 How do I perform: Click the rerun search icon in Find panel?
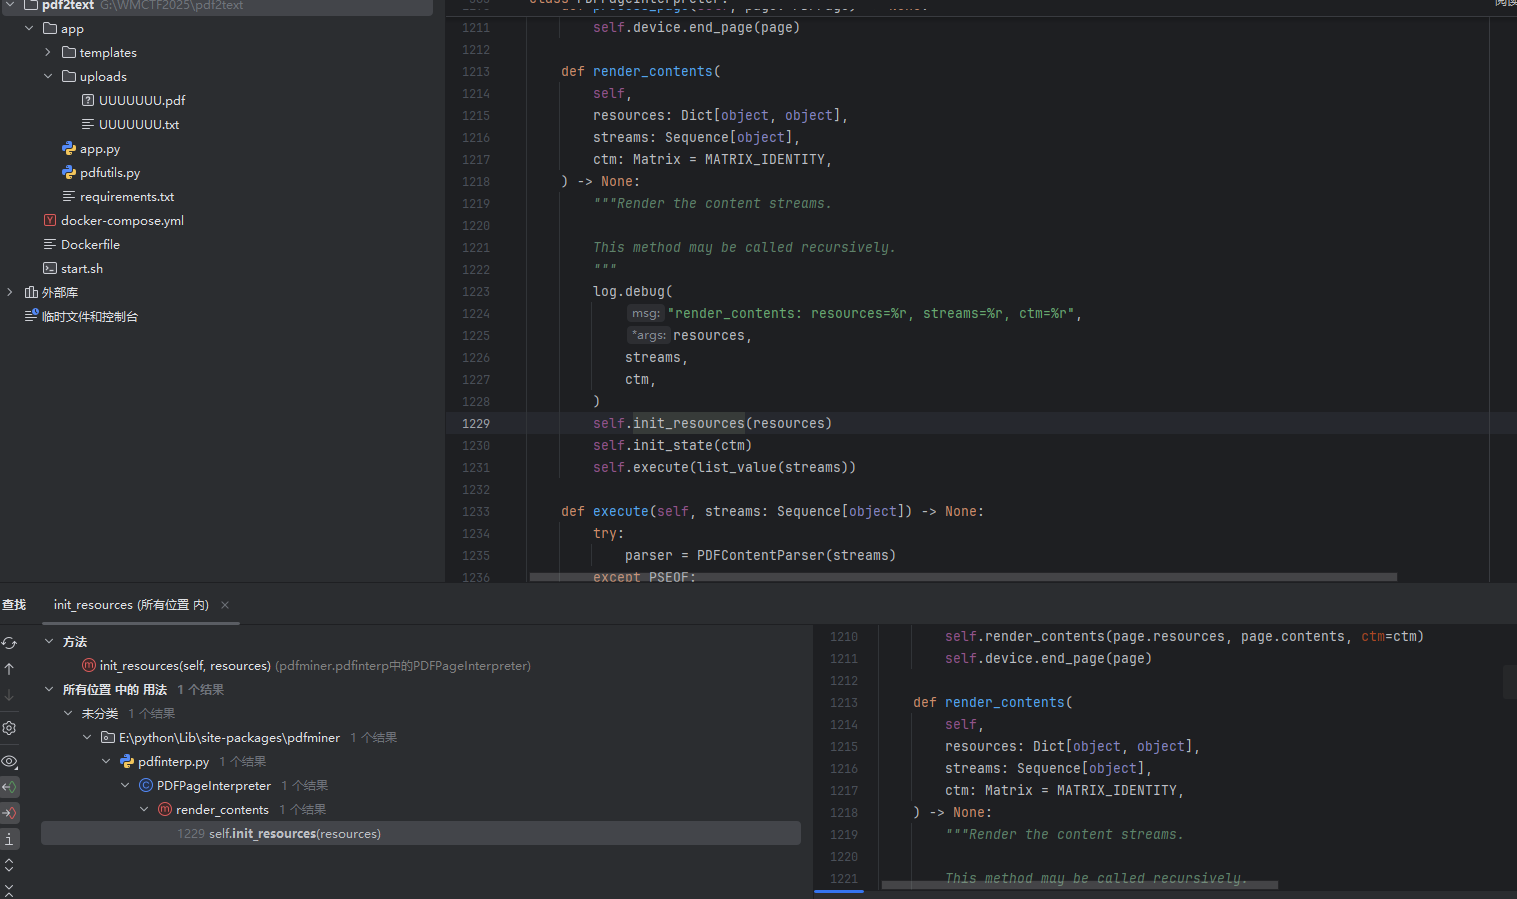pyautogui.click(x=9, y=643)
